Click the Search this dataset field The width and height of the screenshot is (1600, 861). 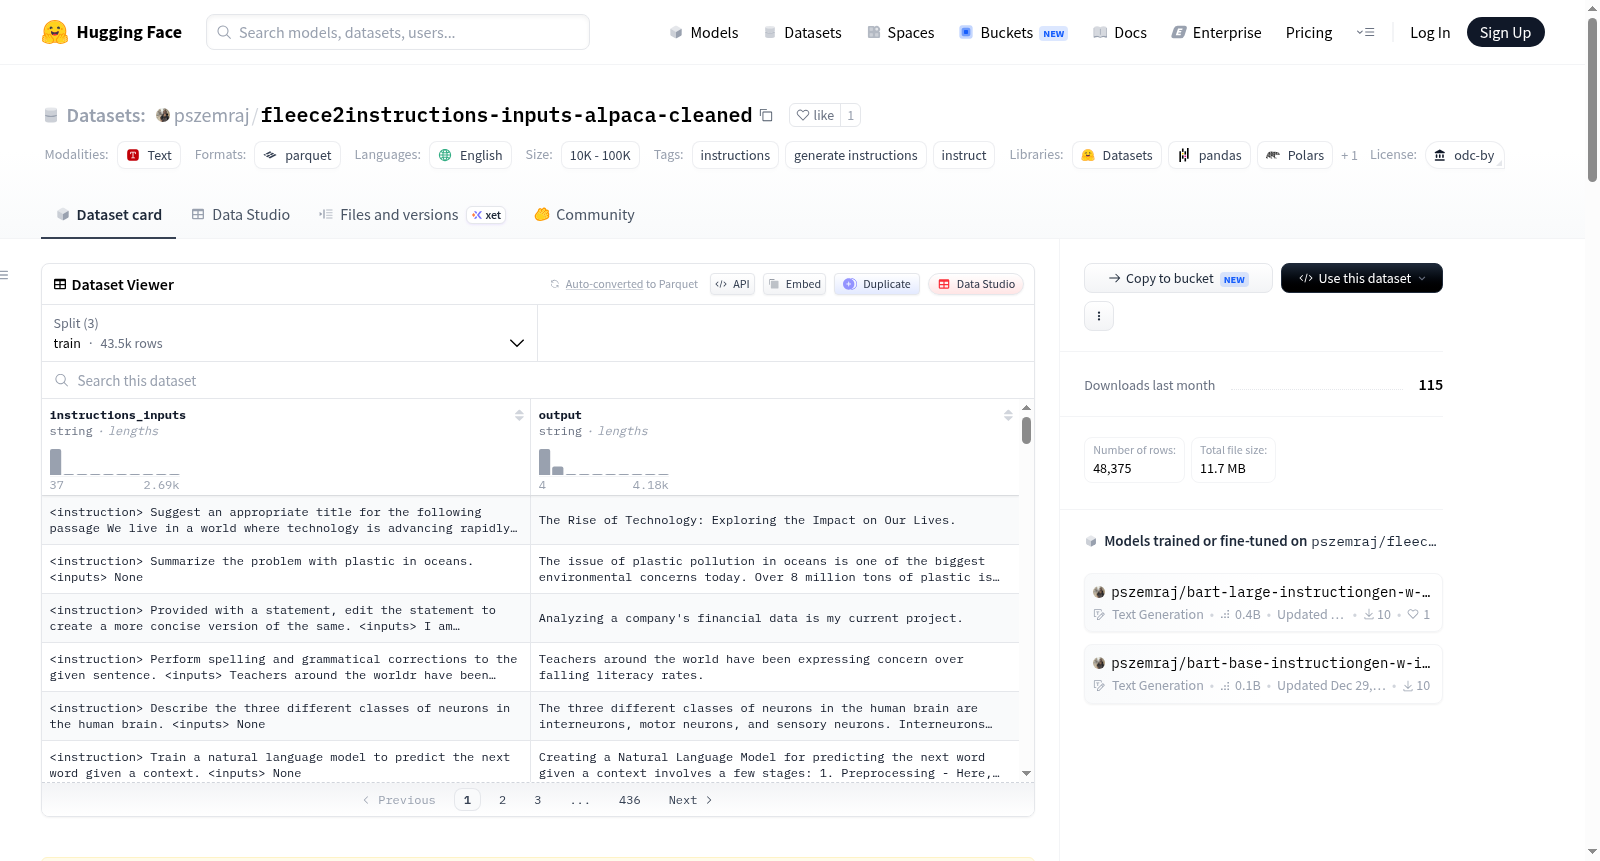click(538, 381)
